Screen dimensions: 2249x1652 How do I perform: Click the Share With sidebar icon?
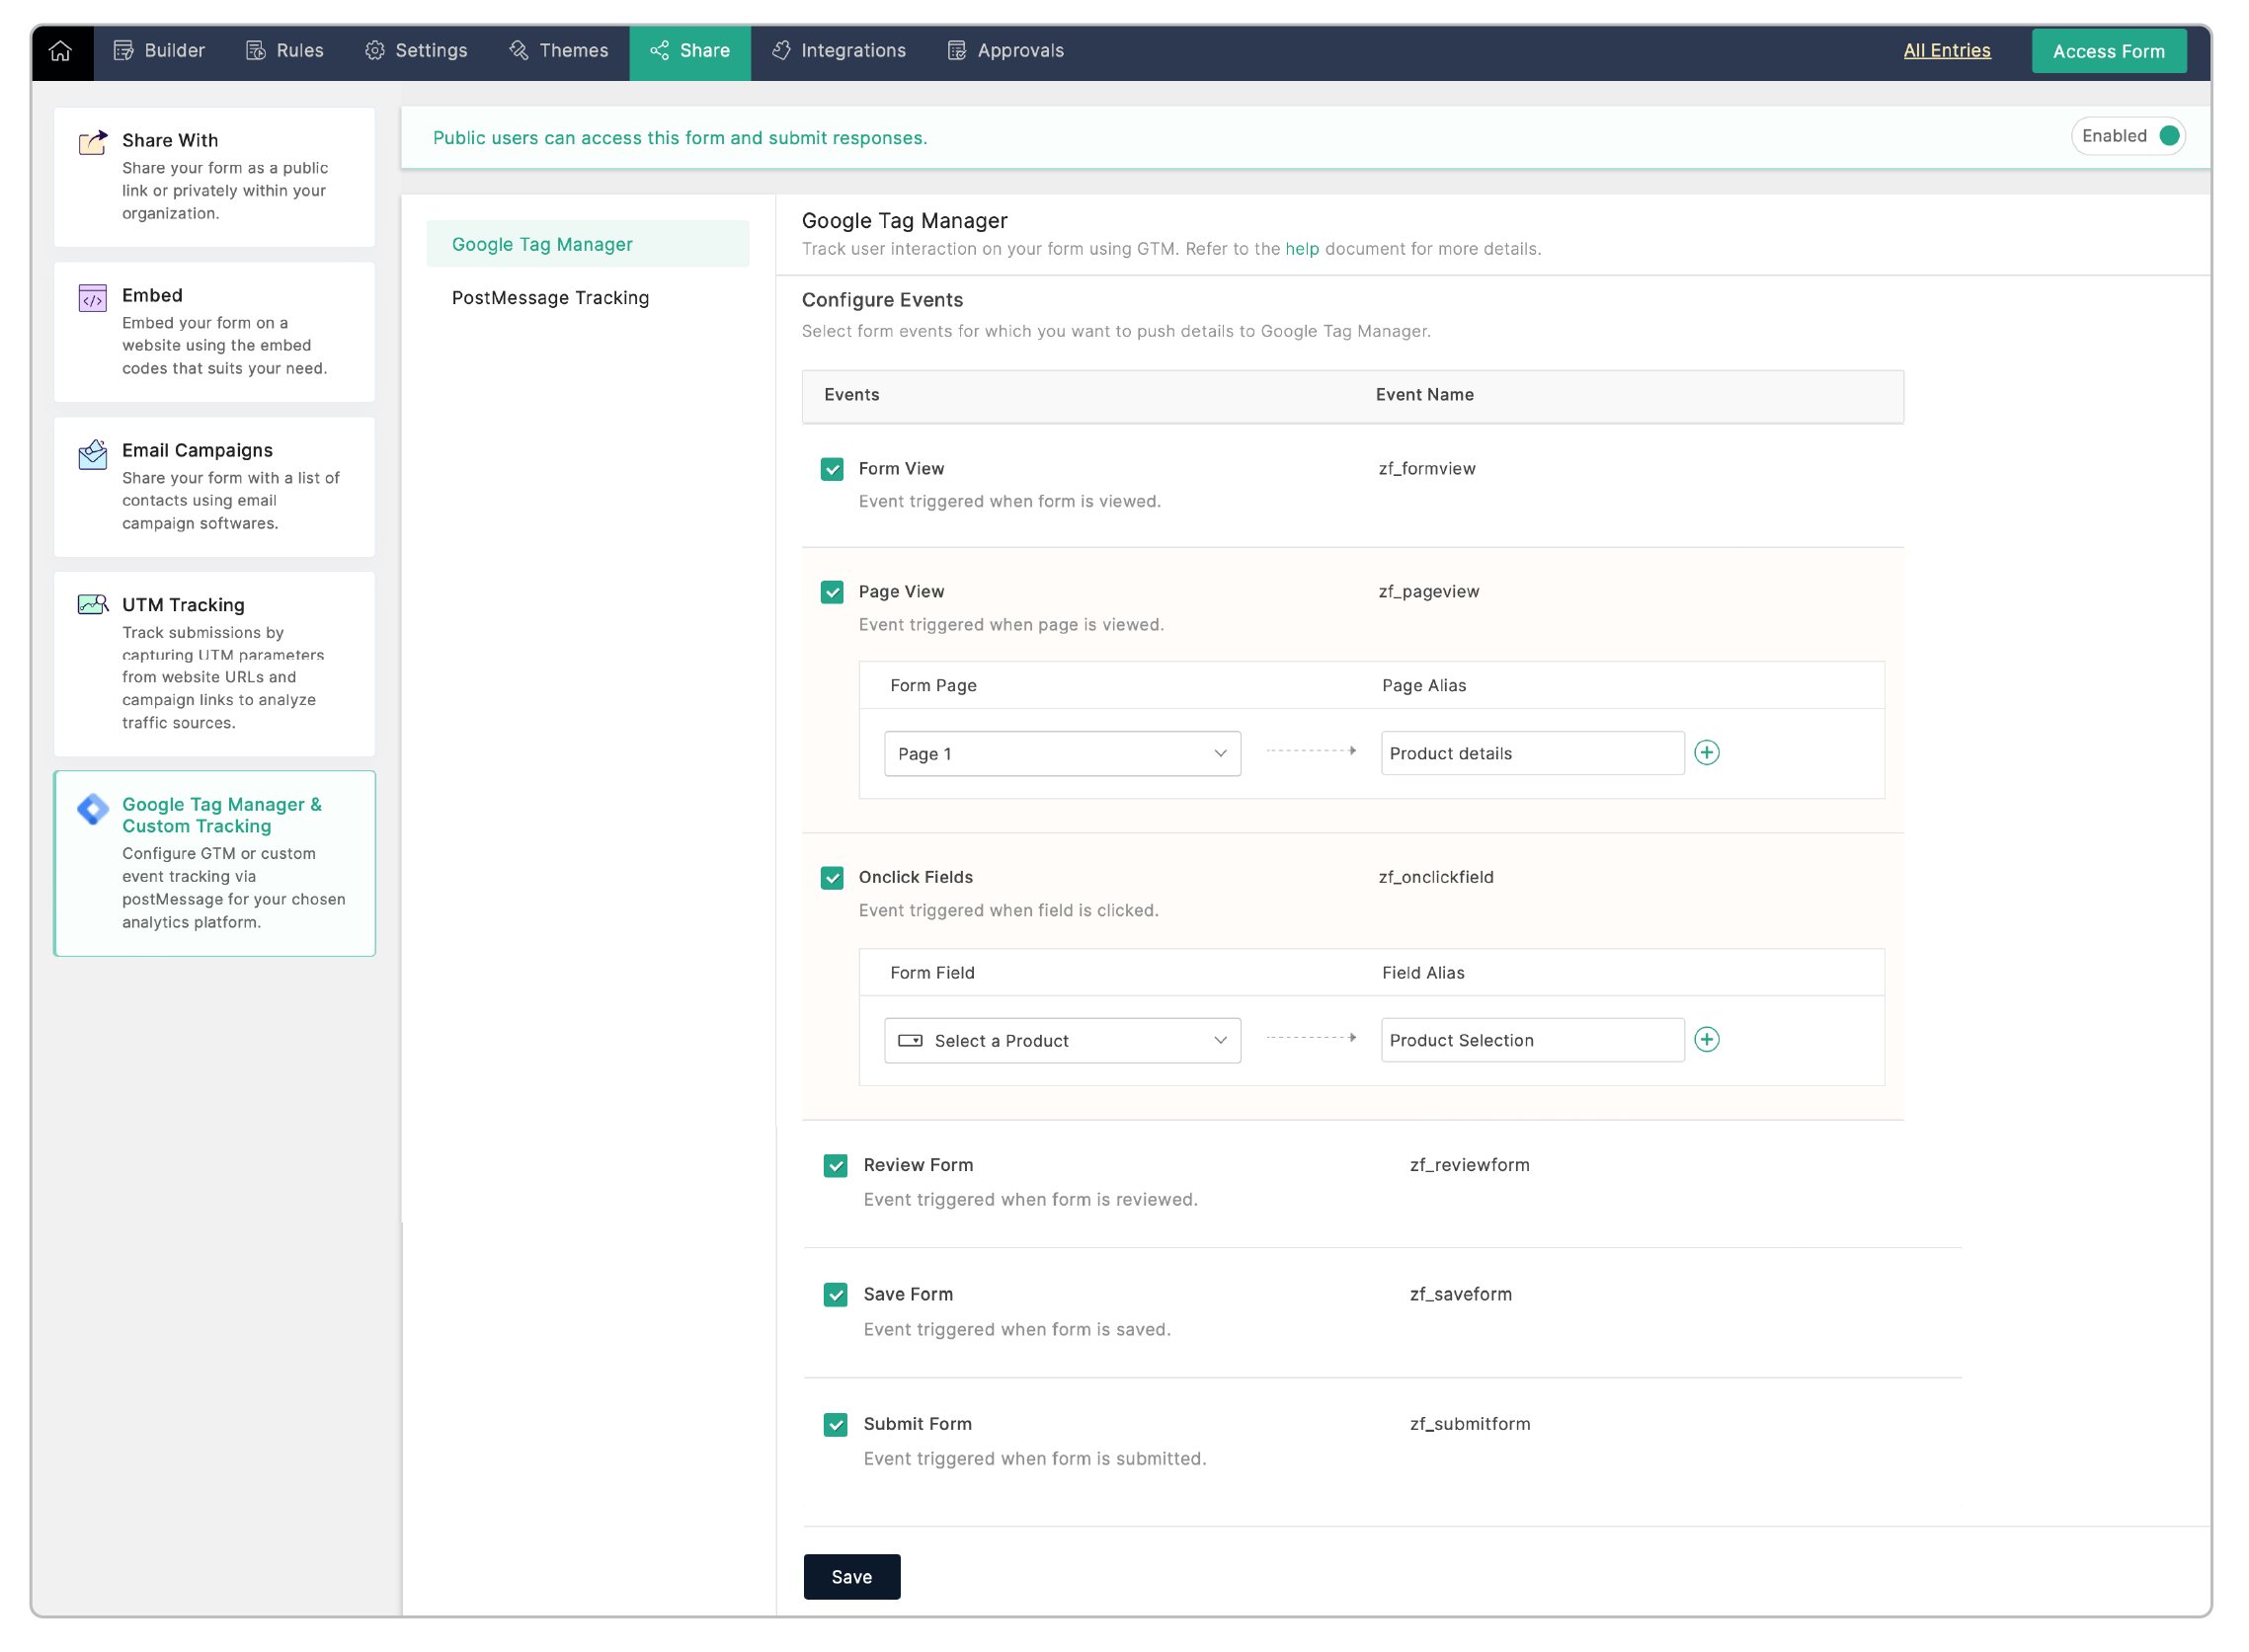(92, 143)
